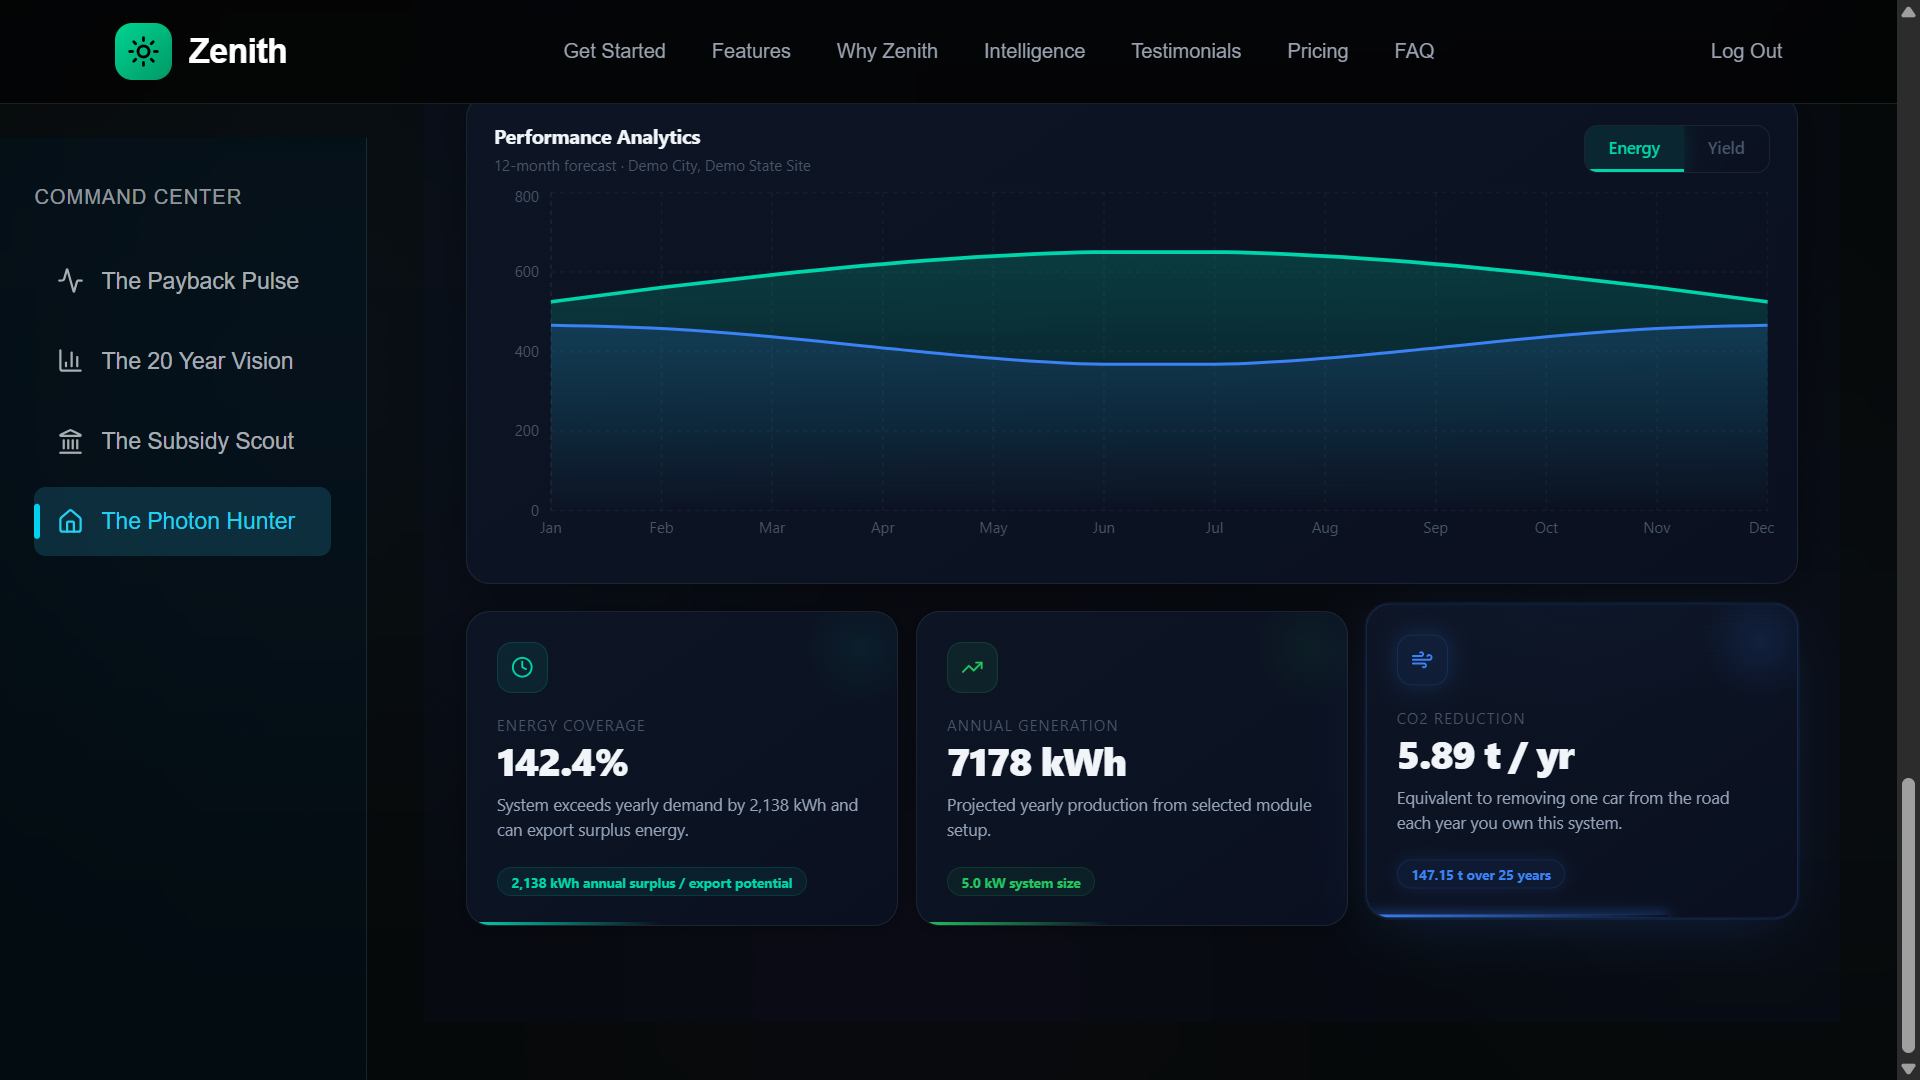The height and width of the screenshot is (1080, 1920).
Task: Open the Pricing nav item
Action: (x=1317, y=51)
